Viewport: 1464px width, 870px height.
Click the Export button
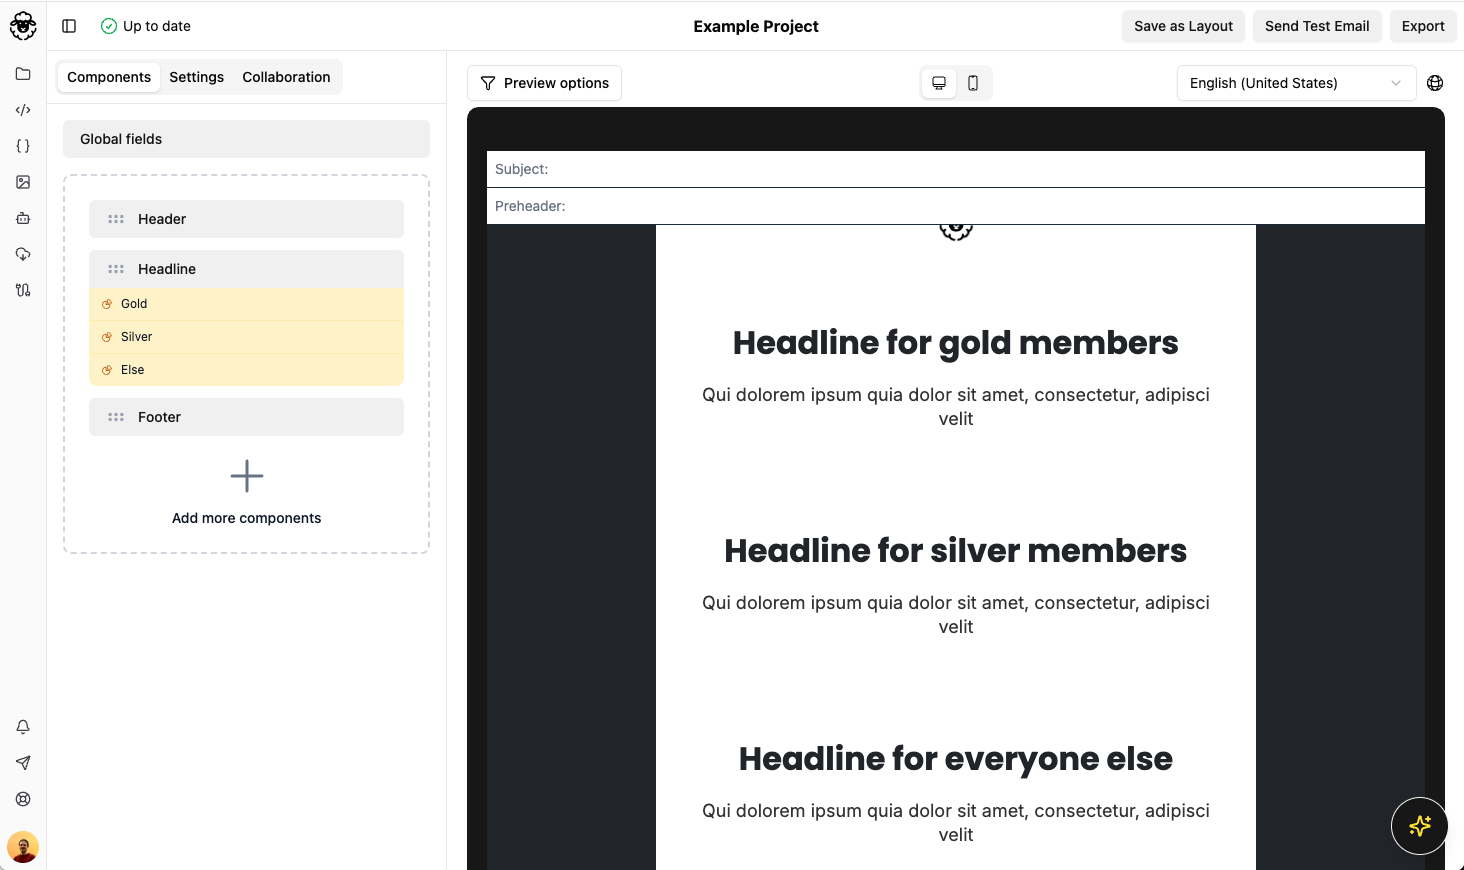pos(1423,26)
